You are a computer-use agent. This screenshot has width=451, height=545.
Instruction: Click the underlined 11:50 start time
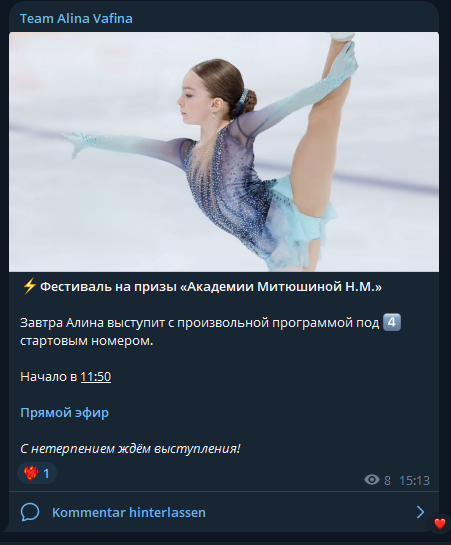point(96,376)
